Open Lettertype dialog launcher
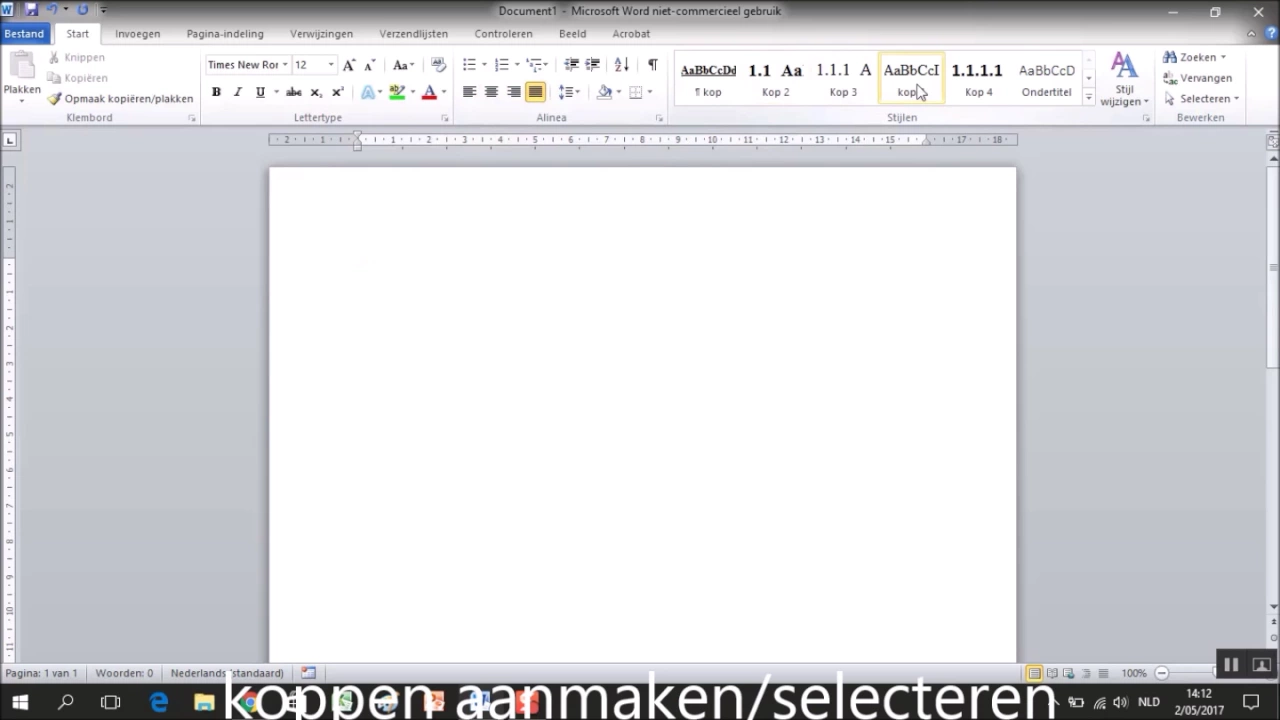Viewport: 1280px width, 720px height. pyautogui.click(x=444, y=118)
